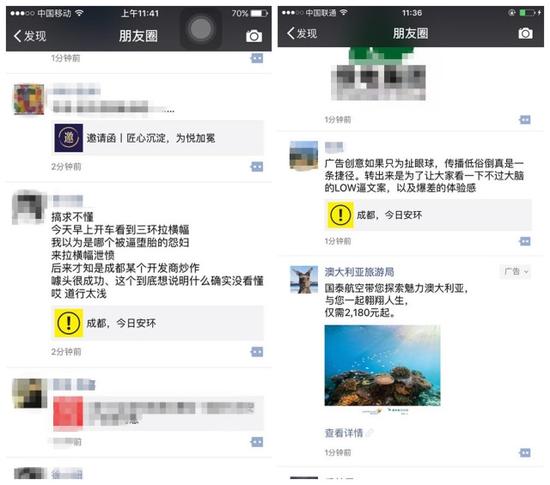The height and width of the screenshot is (485, 550).
Task: Open comment menu under 搞求不懂 post
Action: (x=257, y=352)
